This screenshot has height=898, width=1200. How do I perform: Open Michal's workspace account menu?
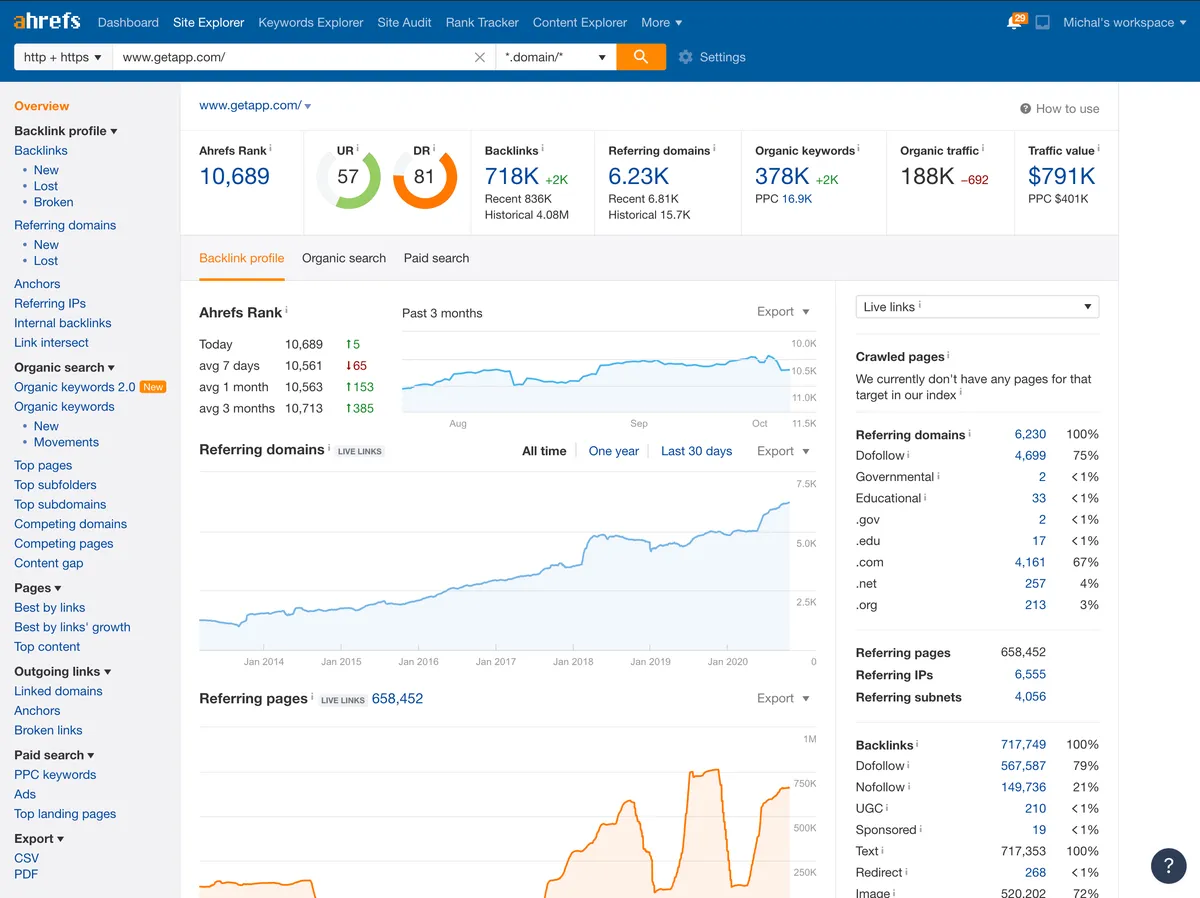click(1125, 22)
